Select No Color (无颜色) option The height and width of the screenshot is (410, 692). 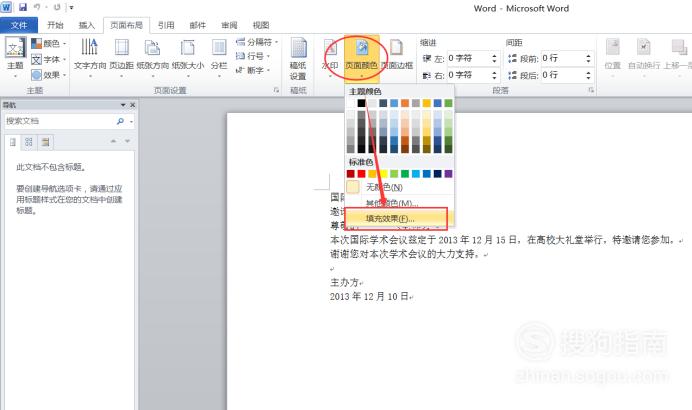tap(384, 187)
